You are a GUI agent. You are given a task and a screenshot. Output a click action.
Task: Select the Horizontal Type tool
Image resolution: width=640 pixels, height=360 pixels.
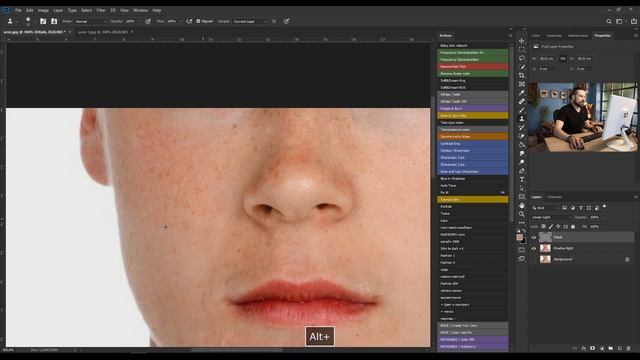pos(522,180)
